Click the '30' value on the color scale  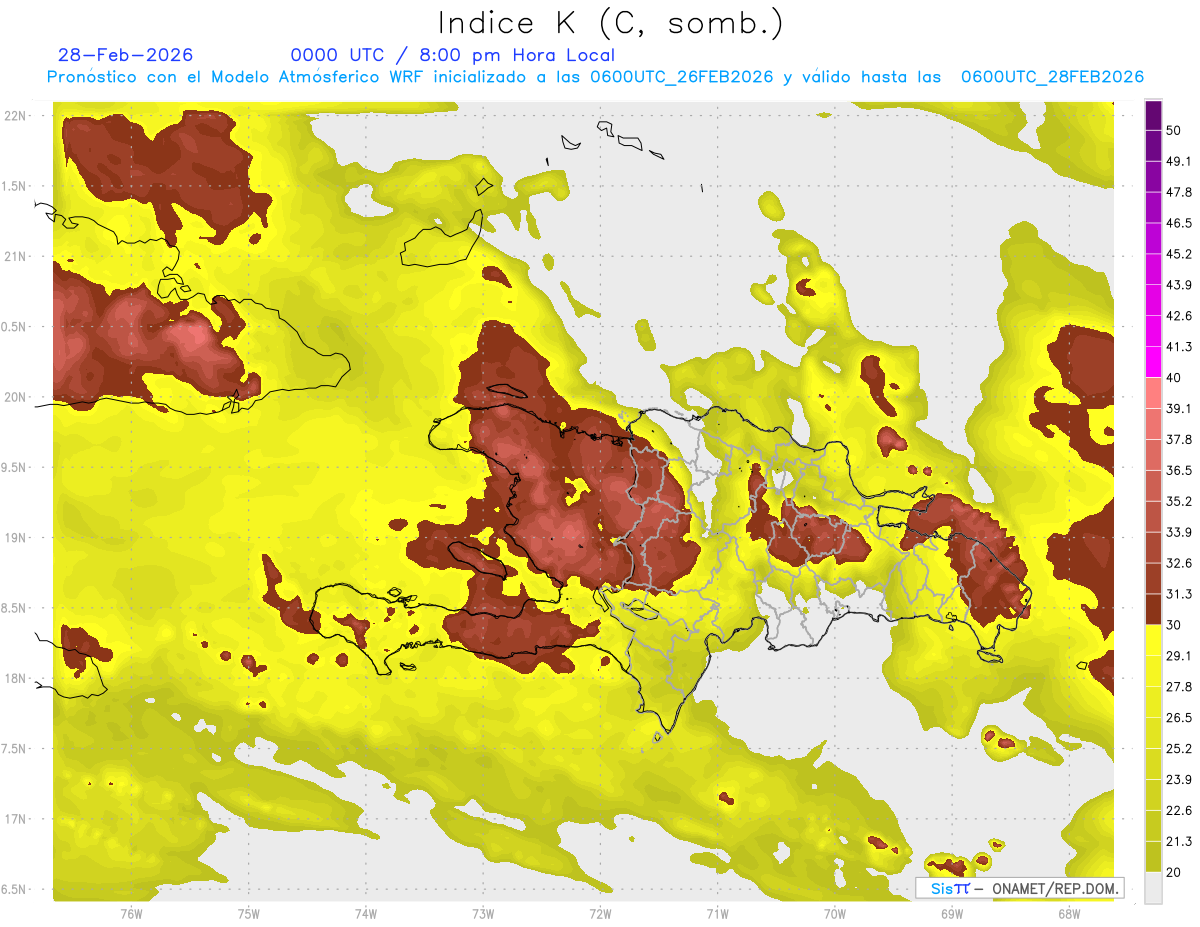click(x=1174, y=625)
